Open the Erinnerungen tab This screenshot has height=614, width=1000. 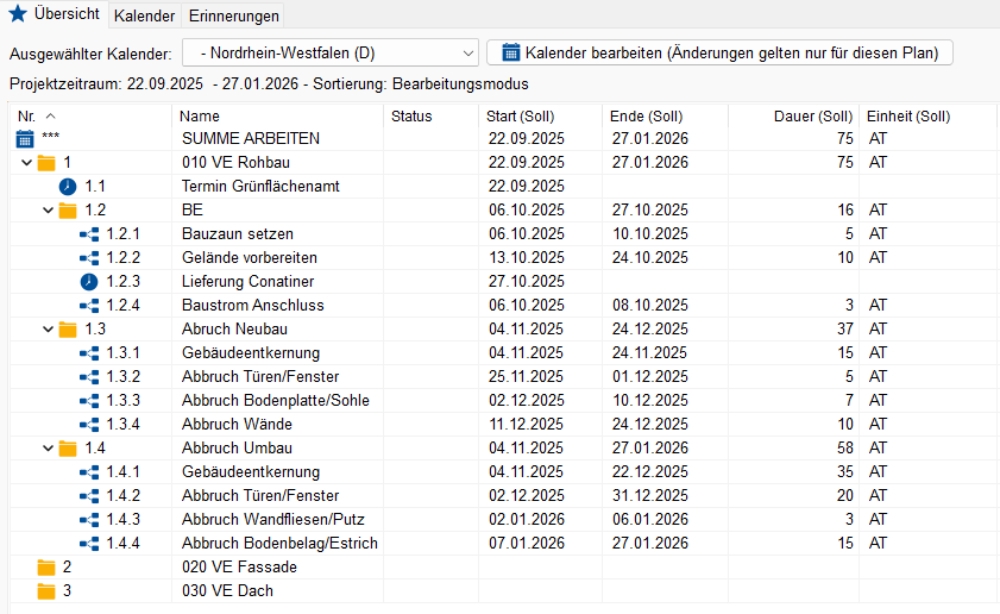(233, 16)
